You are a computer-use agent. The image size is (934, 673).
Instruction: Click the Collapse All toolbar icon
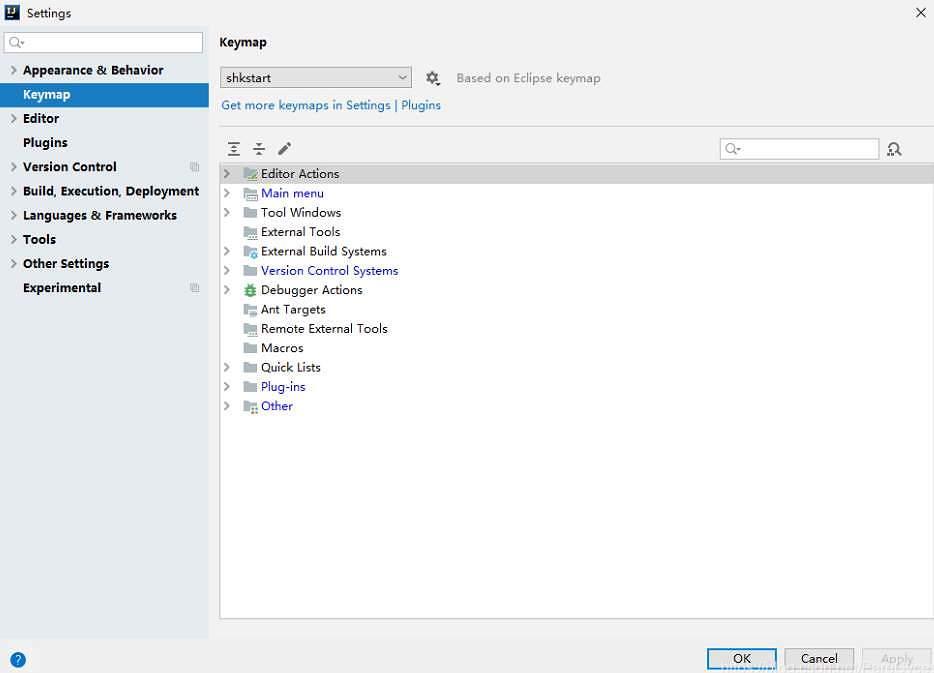(x=259, y=149)
